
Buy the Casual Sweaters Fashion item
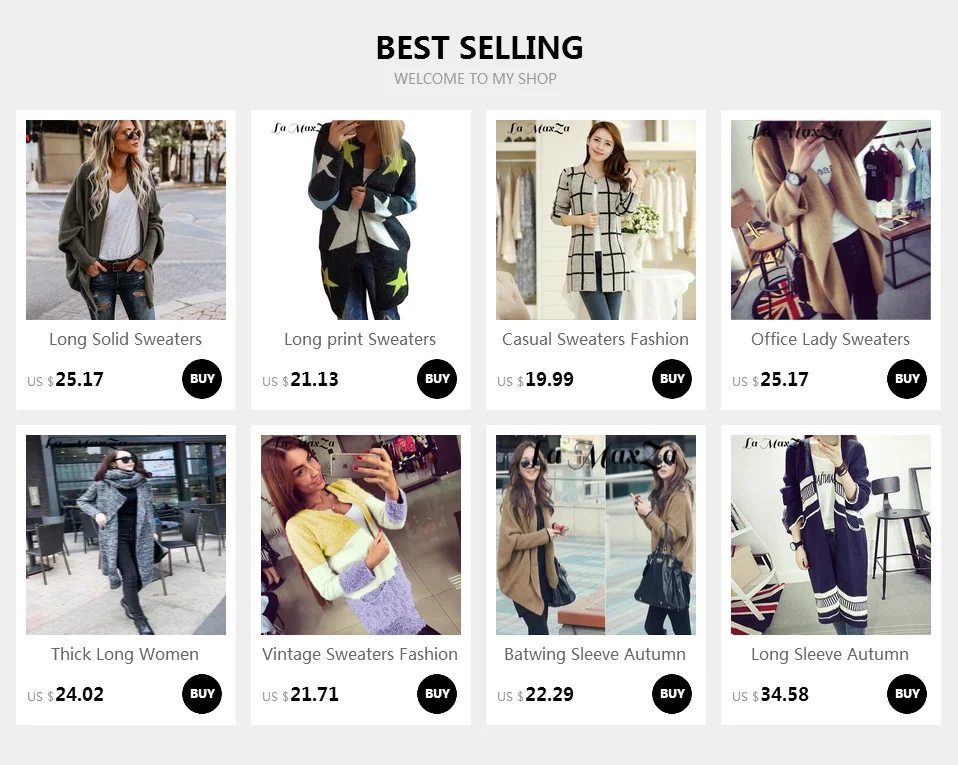(x=672, y=379)
